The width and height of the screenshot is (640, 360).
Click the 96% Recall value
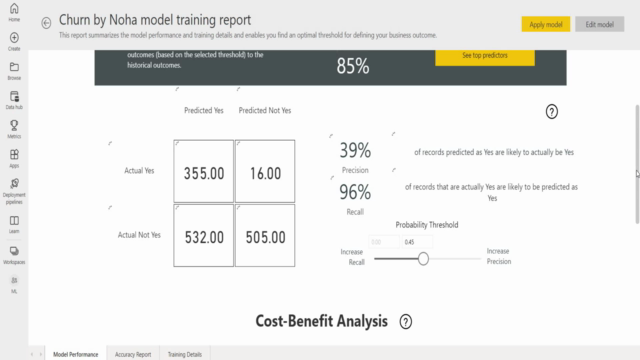(x=355, y=192)
